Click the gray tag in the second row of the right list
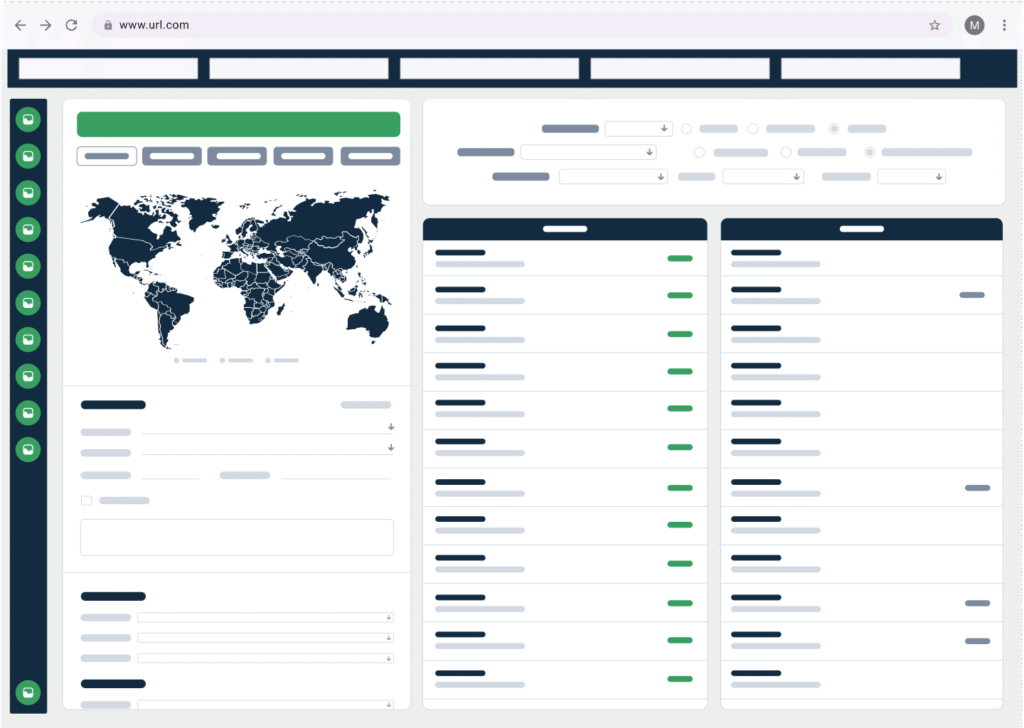The height and width of the screenshot is (728, 1024). (971, 295)
